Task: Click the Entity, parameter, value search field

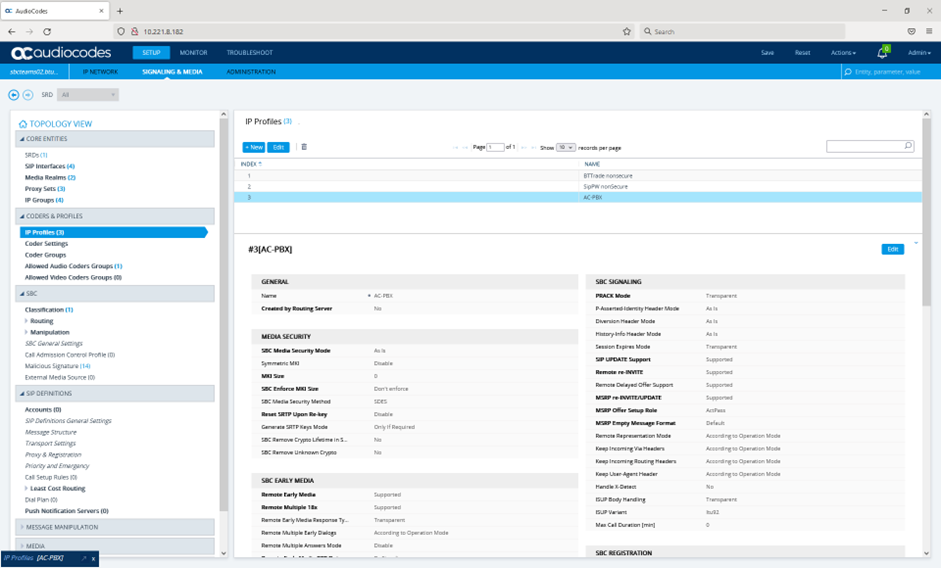Action: click(x=891, y=72)
